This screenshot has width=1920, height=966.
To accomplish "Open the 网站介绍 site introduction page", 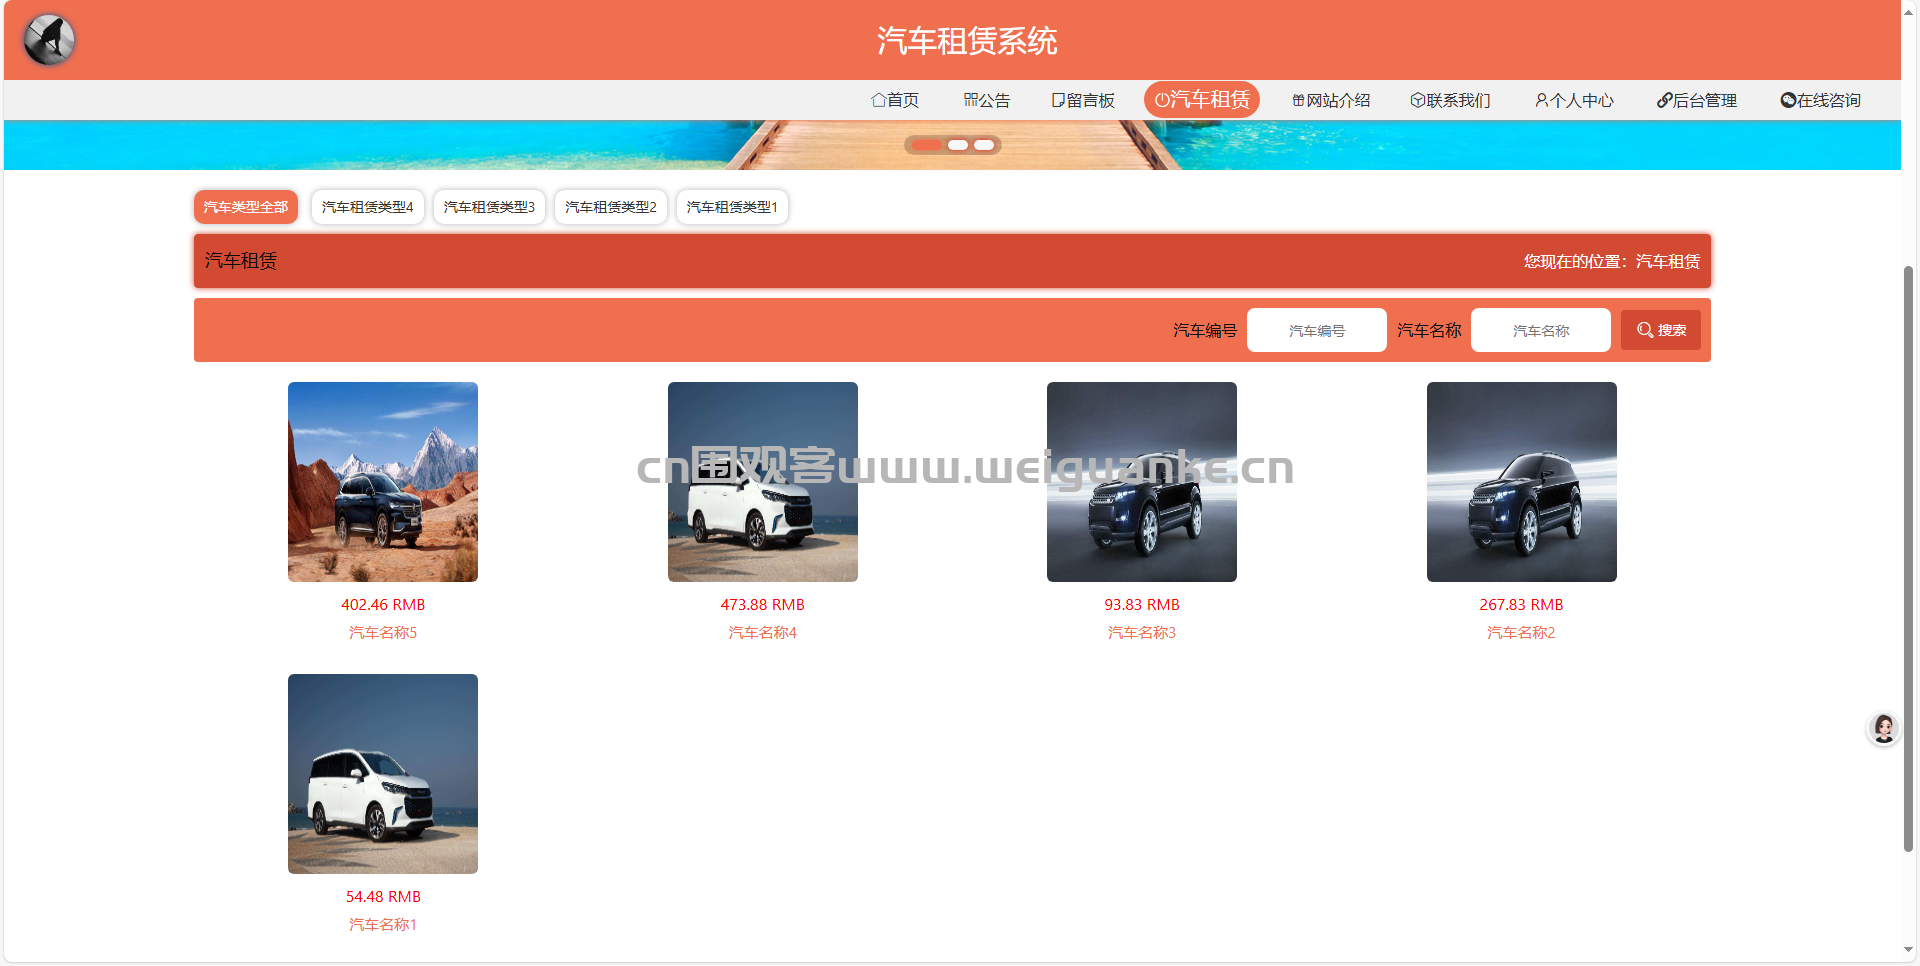I will point(1331,100).
